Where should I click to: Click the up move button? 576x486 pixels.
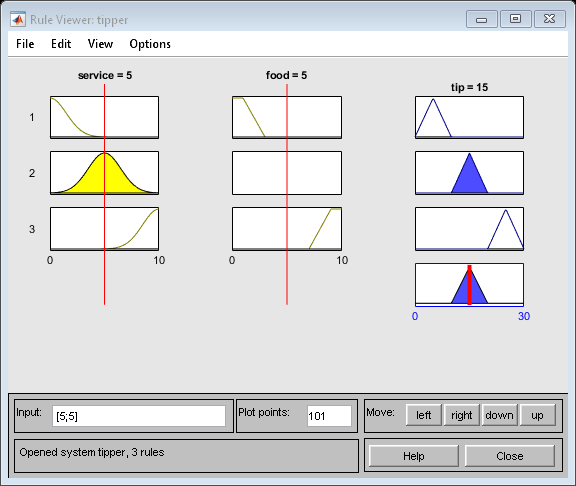tap(537, 415)
